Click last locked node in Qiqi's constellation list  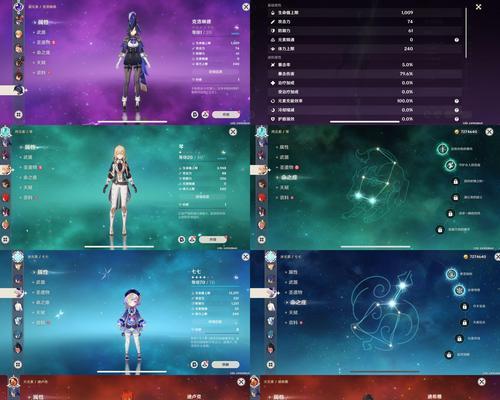(x=449, y=355)
